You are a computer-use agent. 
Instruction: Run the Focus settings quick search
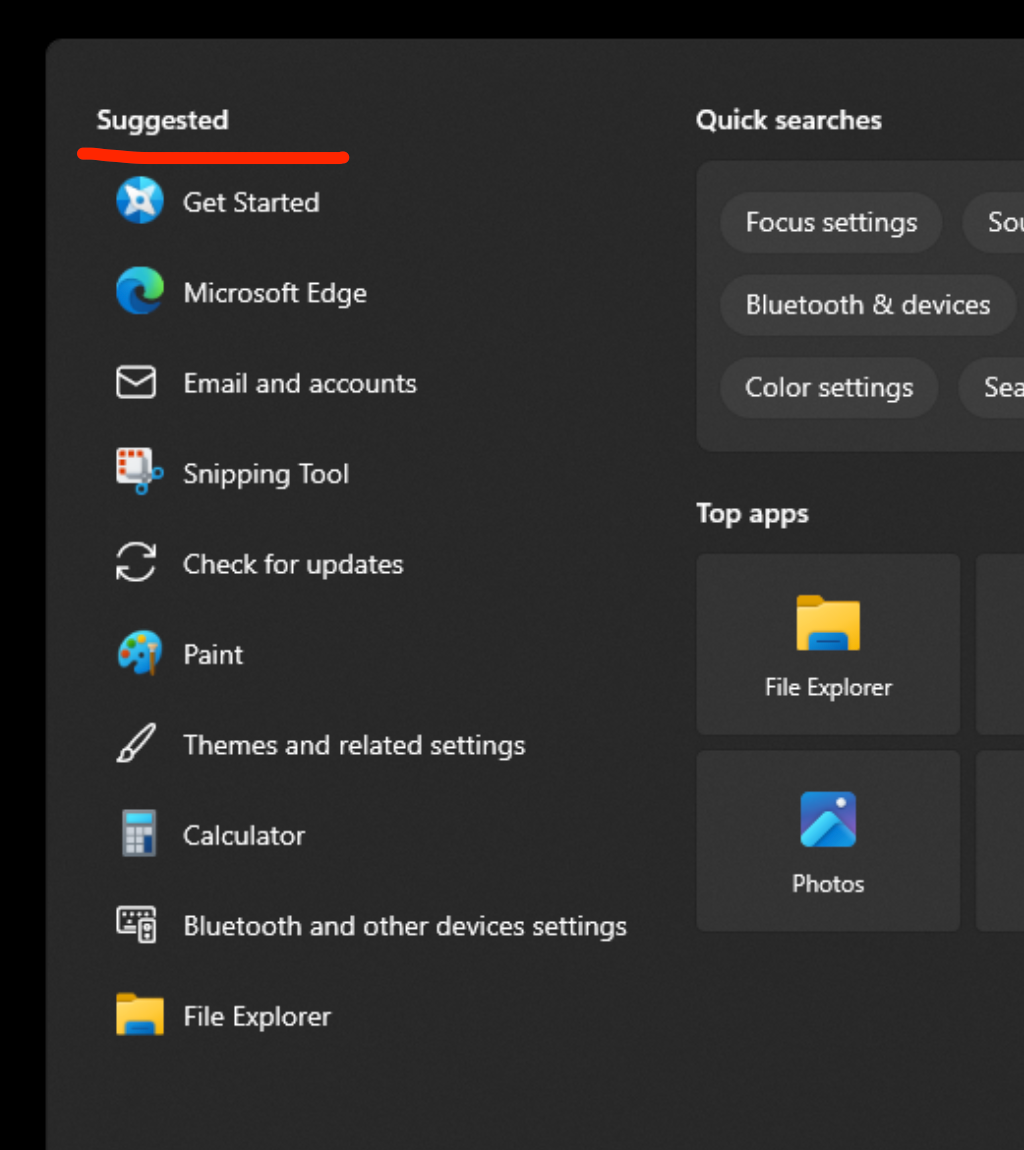click(830, 222)
